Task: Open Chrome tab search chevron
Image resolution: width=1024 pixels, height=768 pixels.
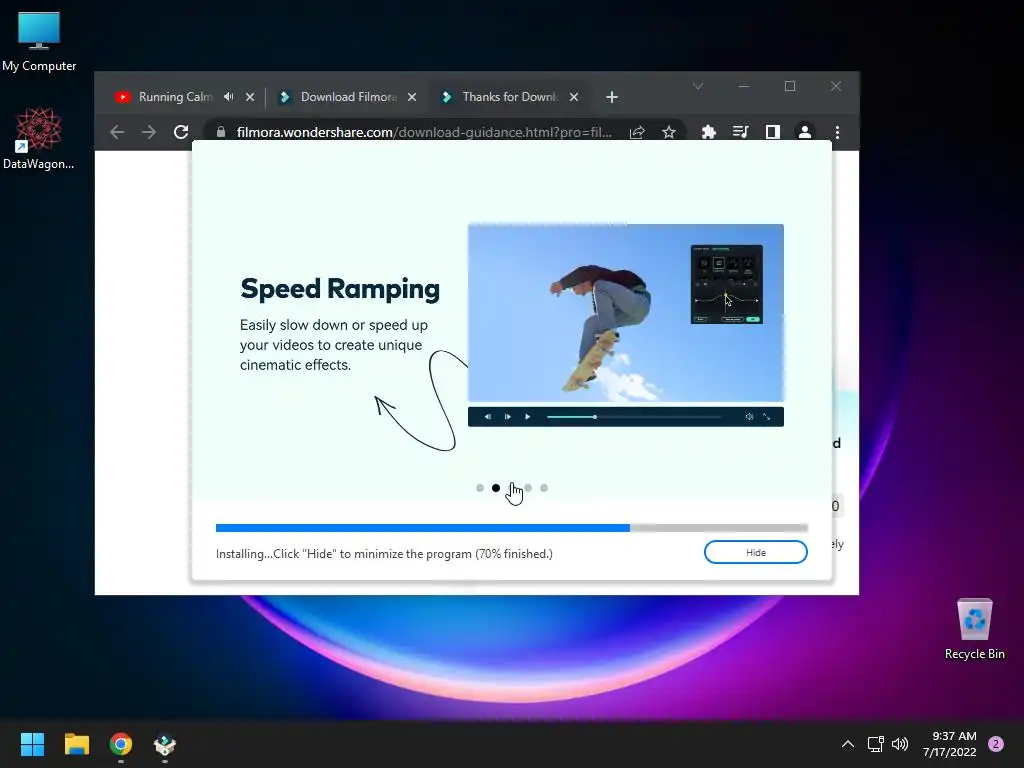Action: [x=698, y=86]
